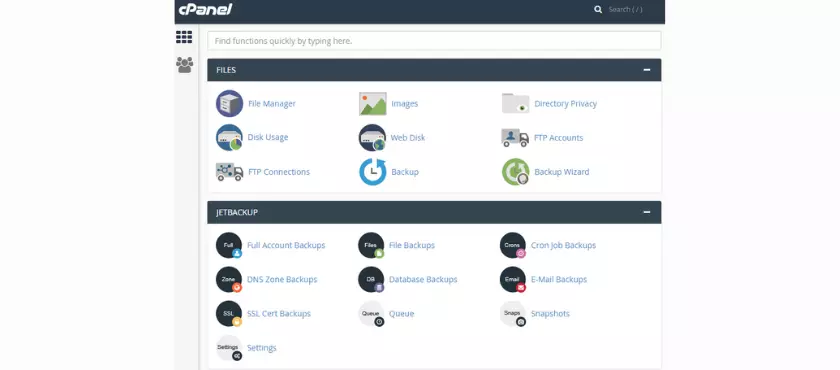Open the File Backups link
Screen dimensions: 840x370
click(x=412, y=245)
